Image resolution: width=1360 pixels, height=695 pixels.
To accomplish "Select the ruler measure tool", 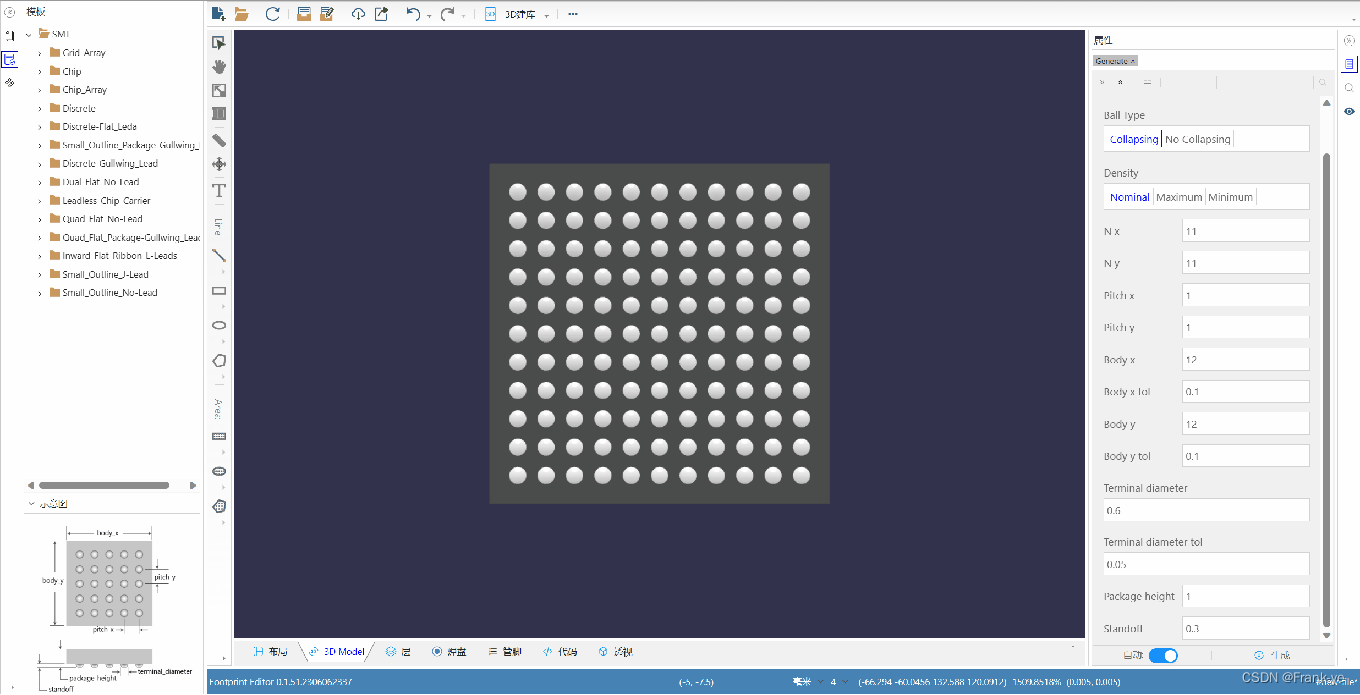I will click(x=219, y=140).
